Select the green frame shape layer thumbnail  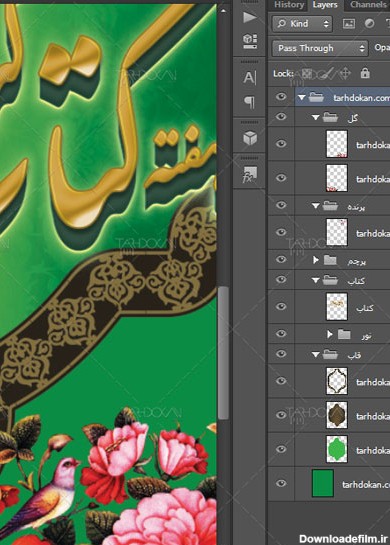(x=336, y=449)
